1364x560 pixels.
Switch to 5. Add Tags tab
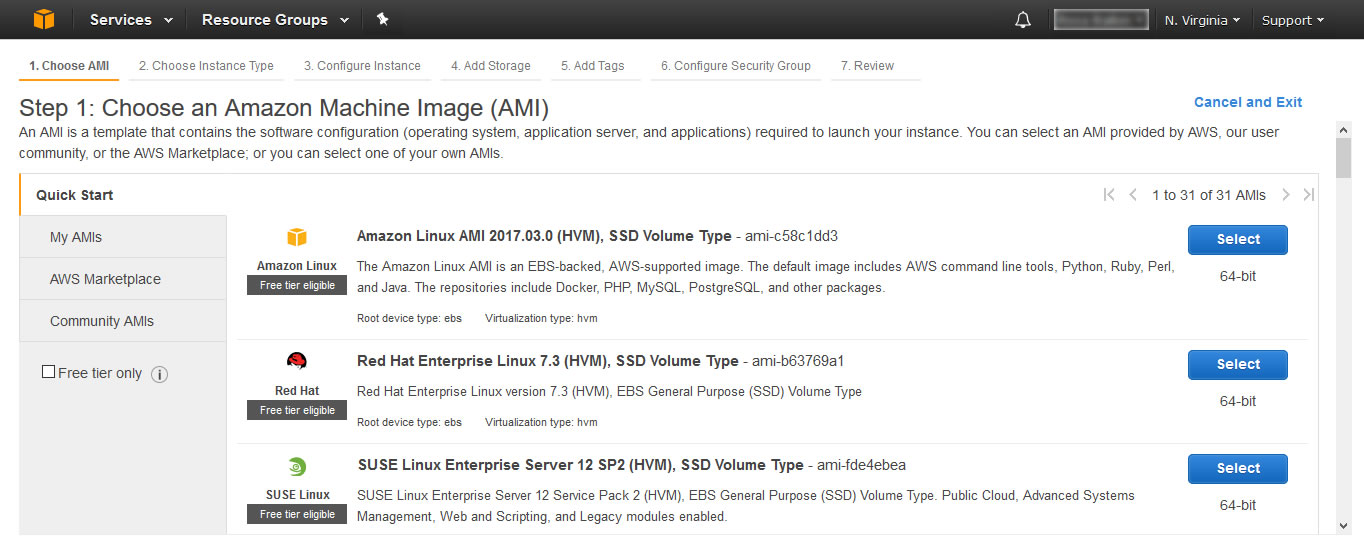pyautogui.click(x=592, y=66)
